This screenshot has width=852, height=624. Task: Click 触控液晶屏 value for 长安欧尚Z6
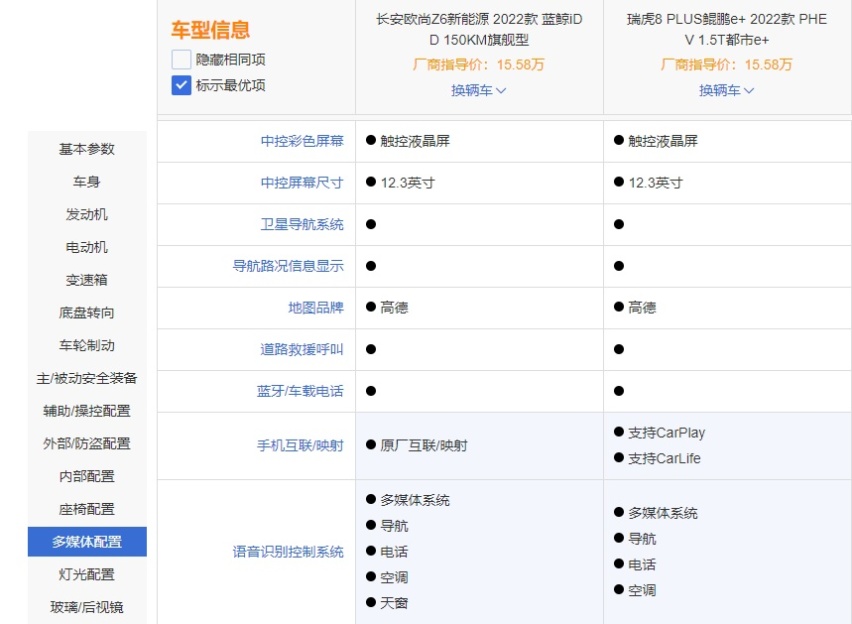pyautogui.click(x=415, y=141)
